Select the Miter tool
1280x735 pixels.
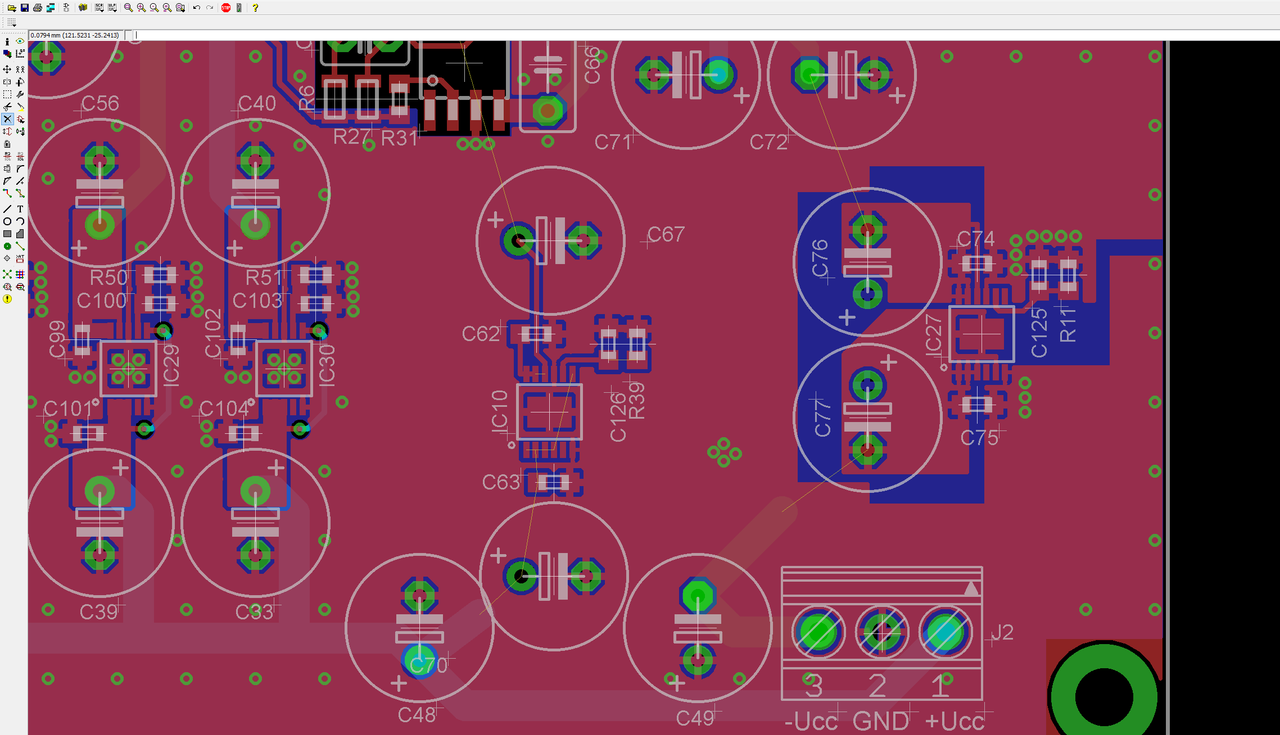click(20, 169)
